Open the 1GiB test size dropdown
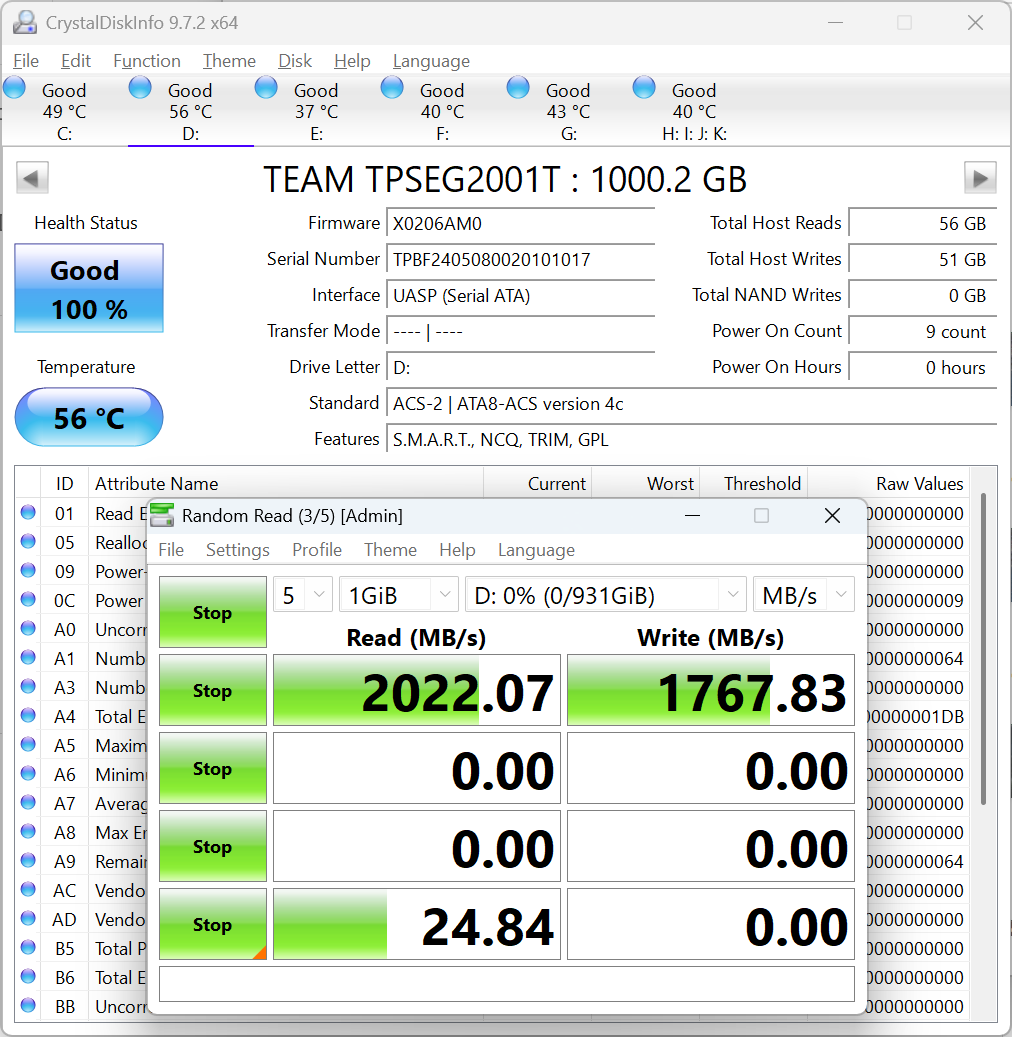1012x1037 pixels. click(x=398, y=594)
